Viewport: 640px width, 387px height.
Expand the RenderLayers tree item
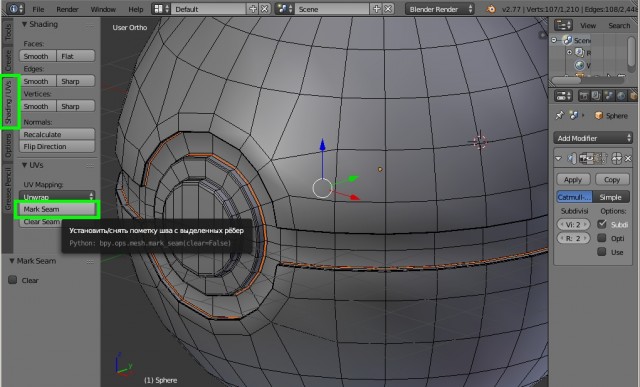[569, 52]
